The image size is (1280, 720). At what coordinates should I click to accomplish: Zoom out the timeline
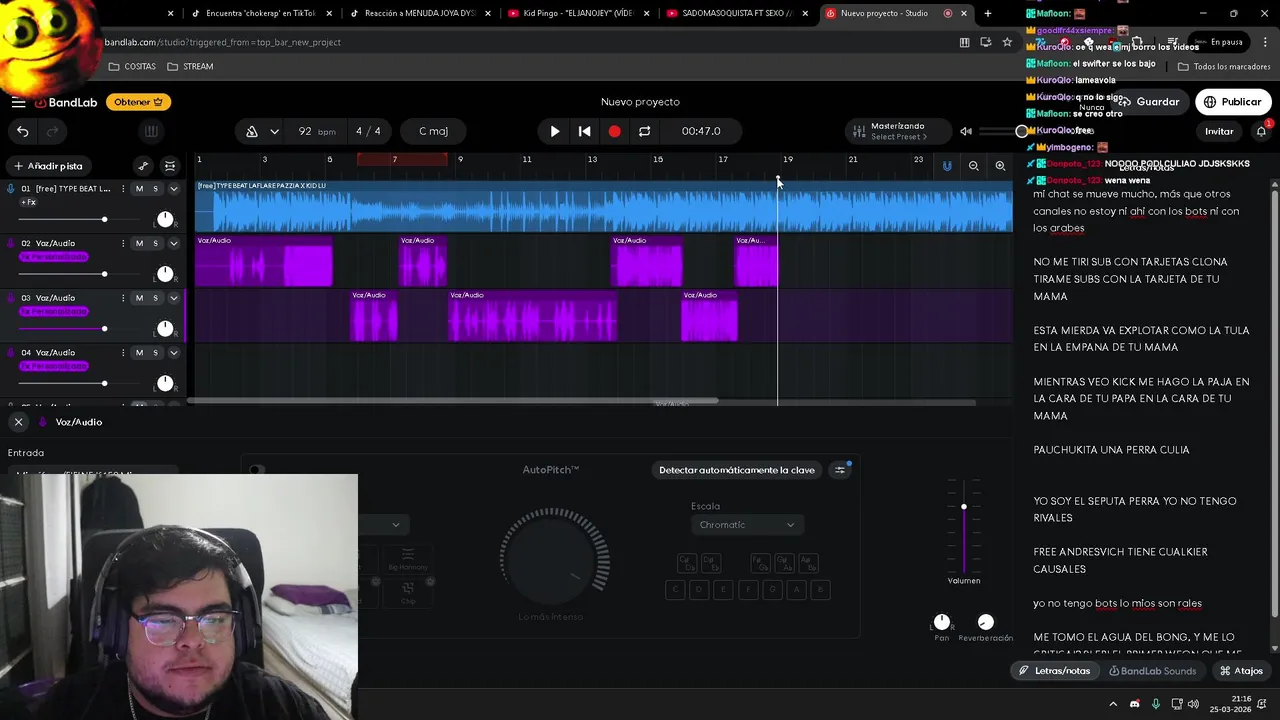974,166
